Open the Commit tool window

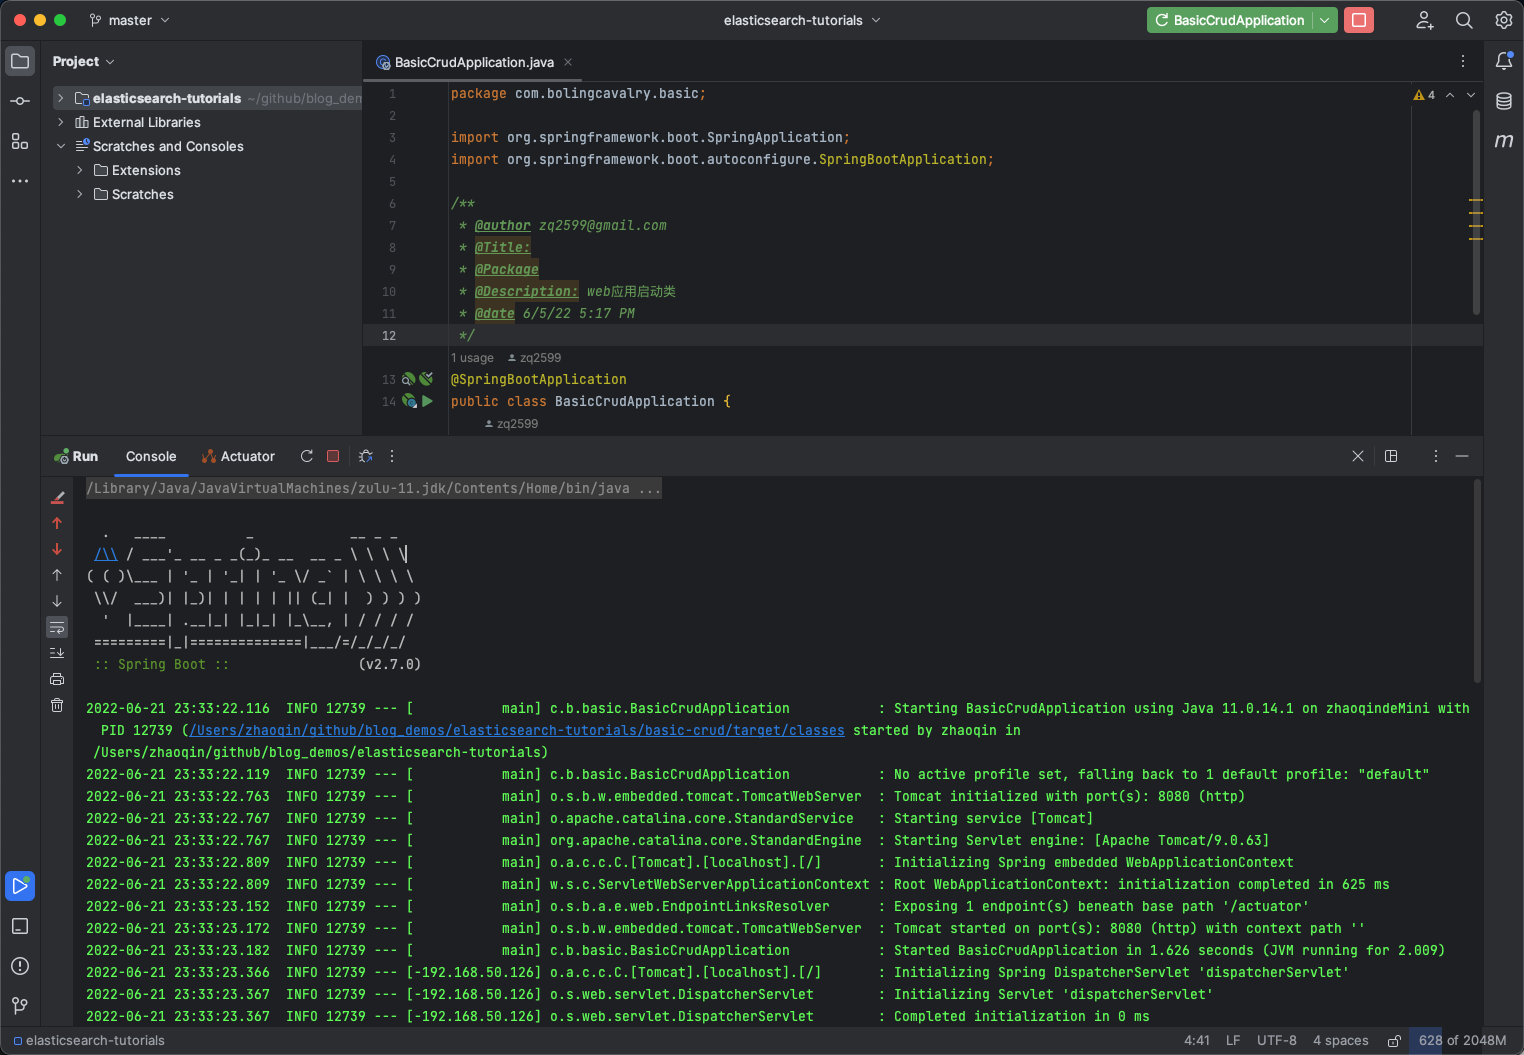(x=20, y=101)
